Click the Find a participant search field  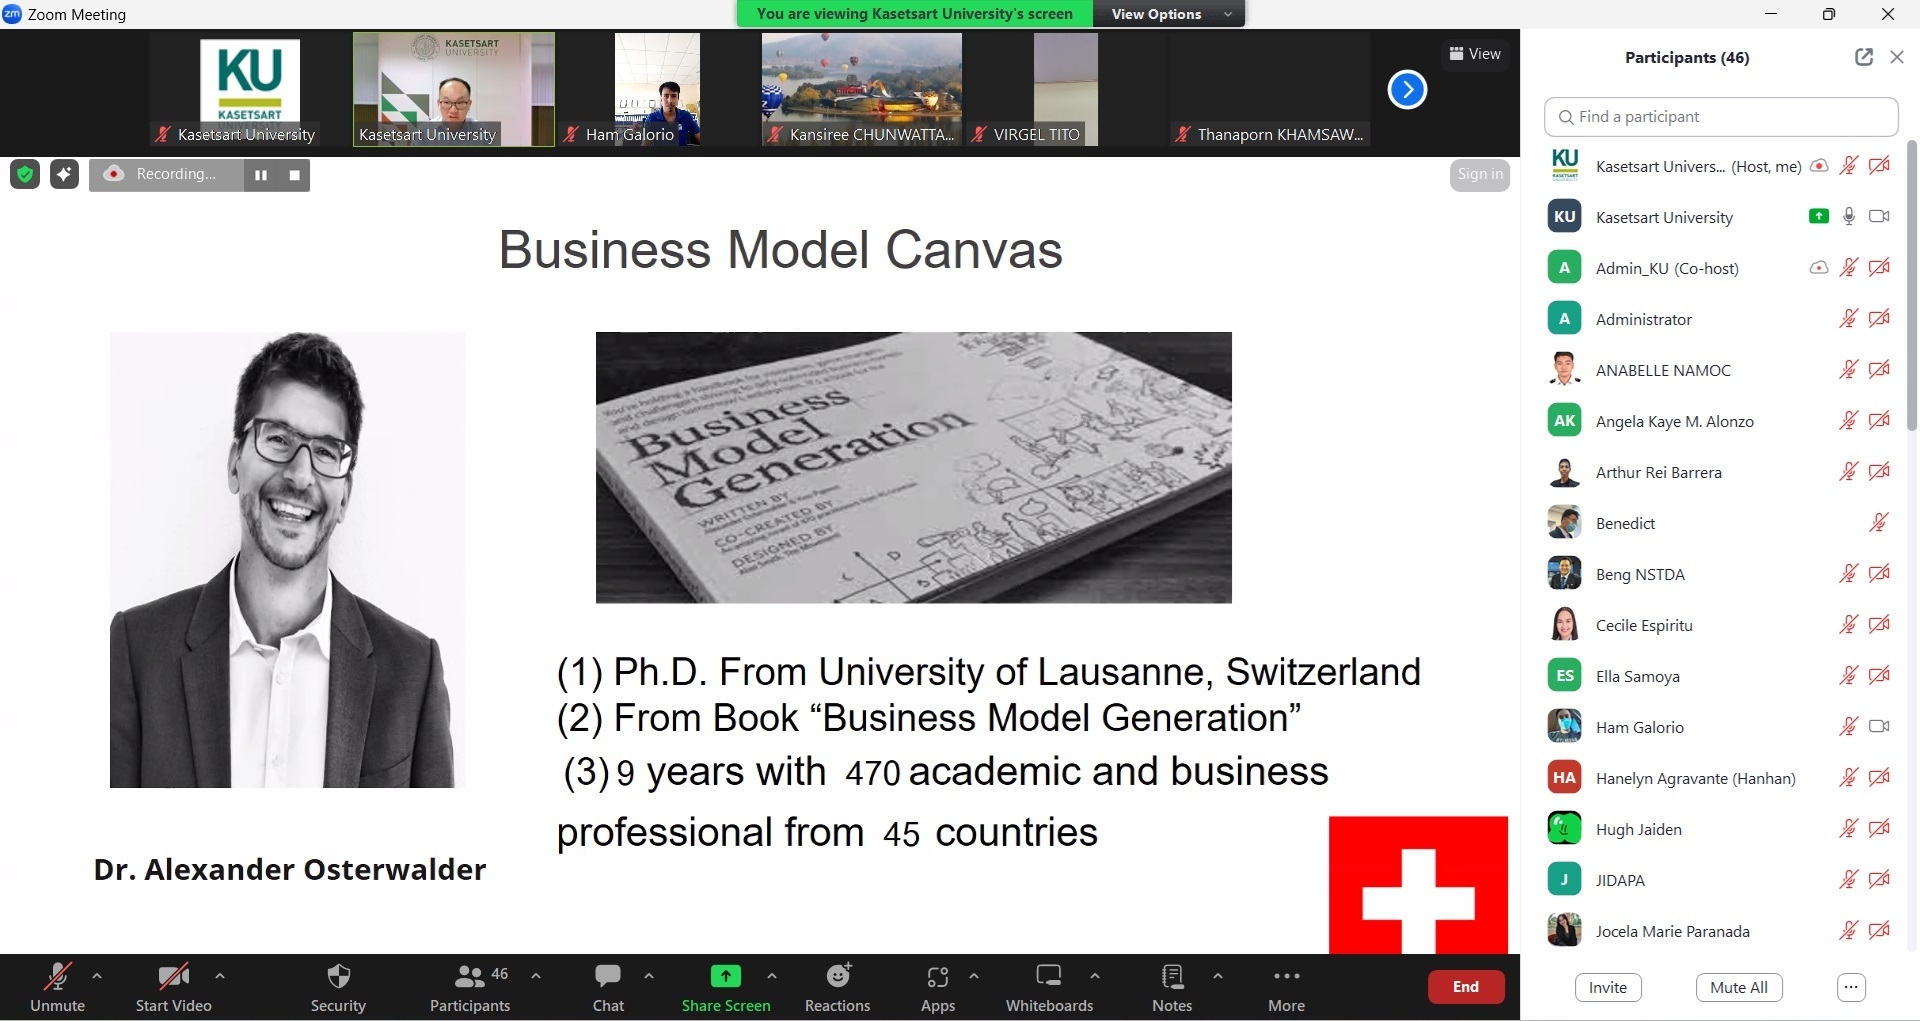click(1720, 117)
